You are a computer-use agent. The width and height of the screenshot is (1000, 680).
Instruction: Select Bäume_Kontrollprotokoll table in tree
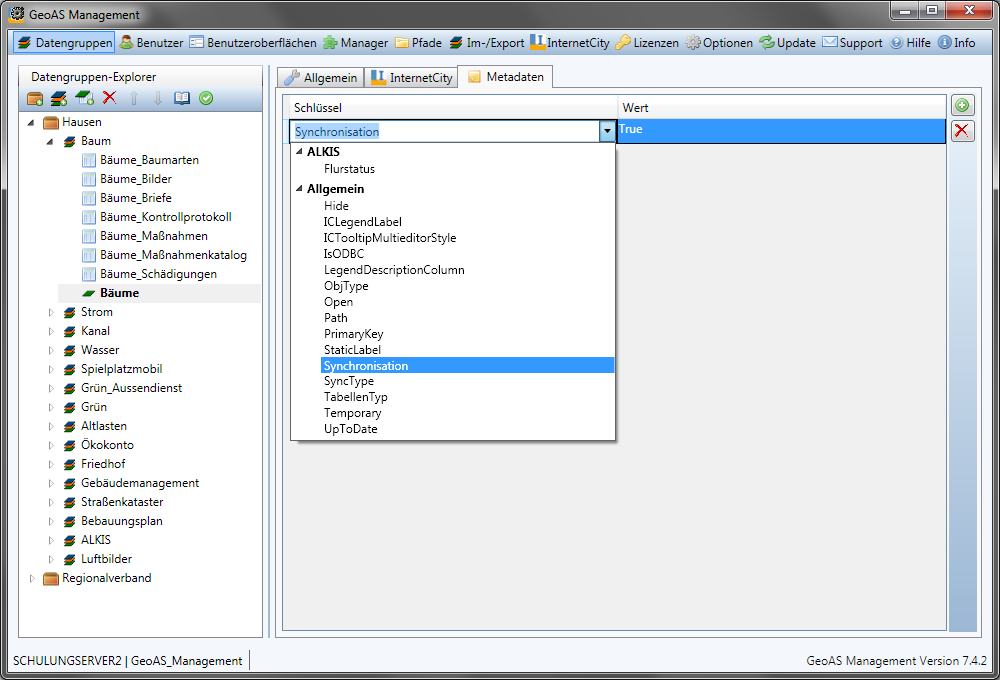pos(165,217)
